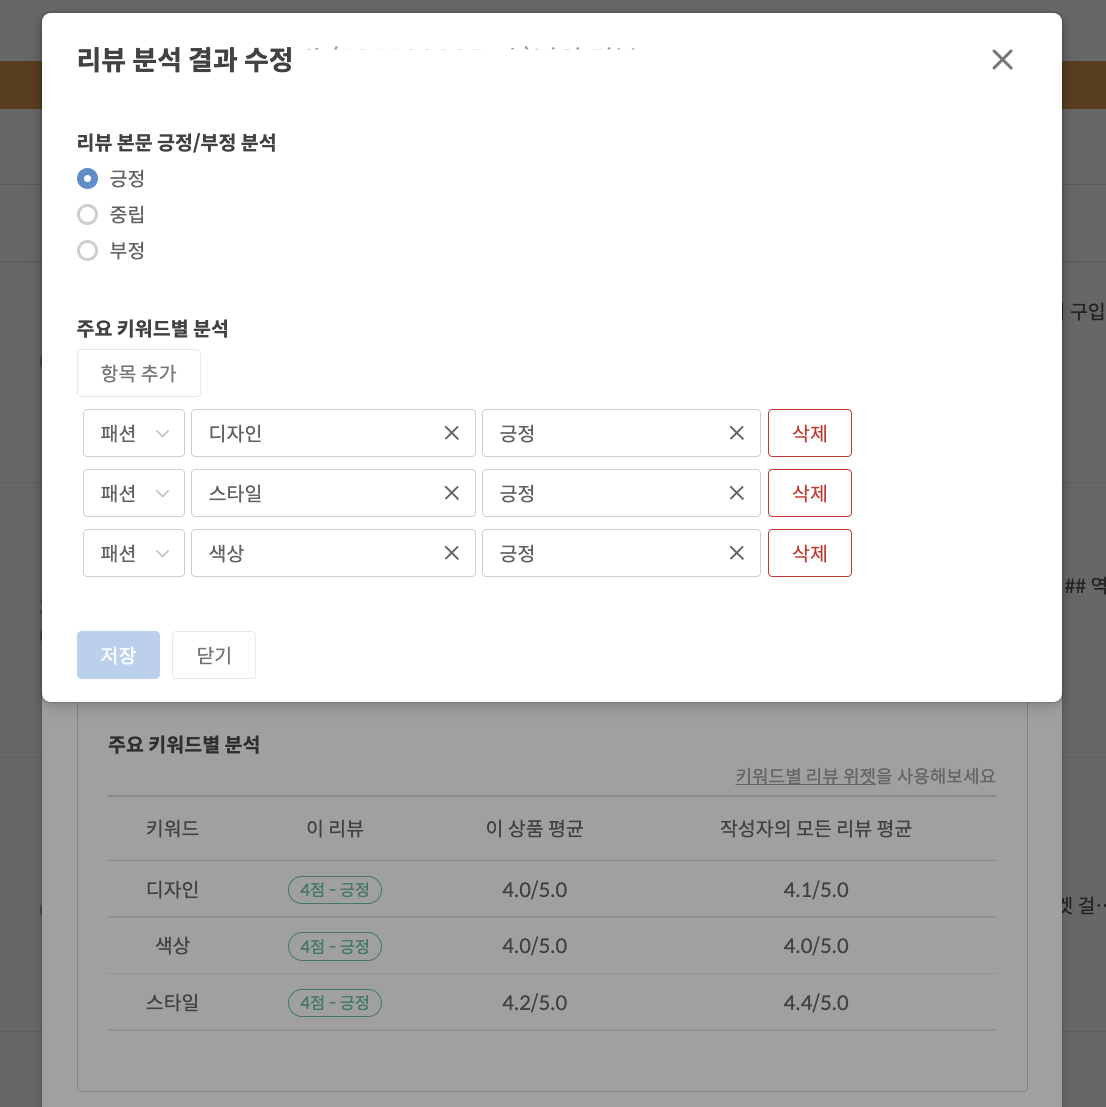Screen dimensions: 1106x1107
Task: Close the review analysis edit dialog
Action: pyautogui.click(x=1002, y=60)
